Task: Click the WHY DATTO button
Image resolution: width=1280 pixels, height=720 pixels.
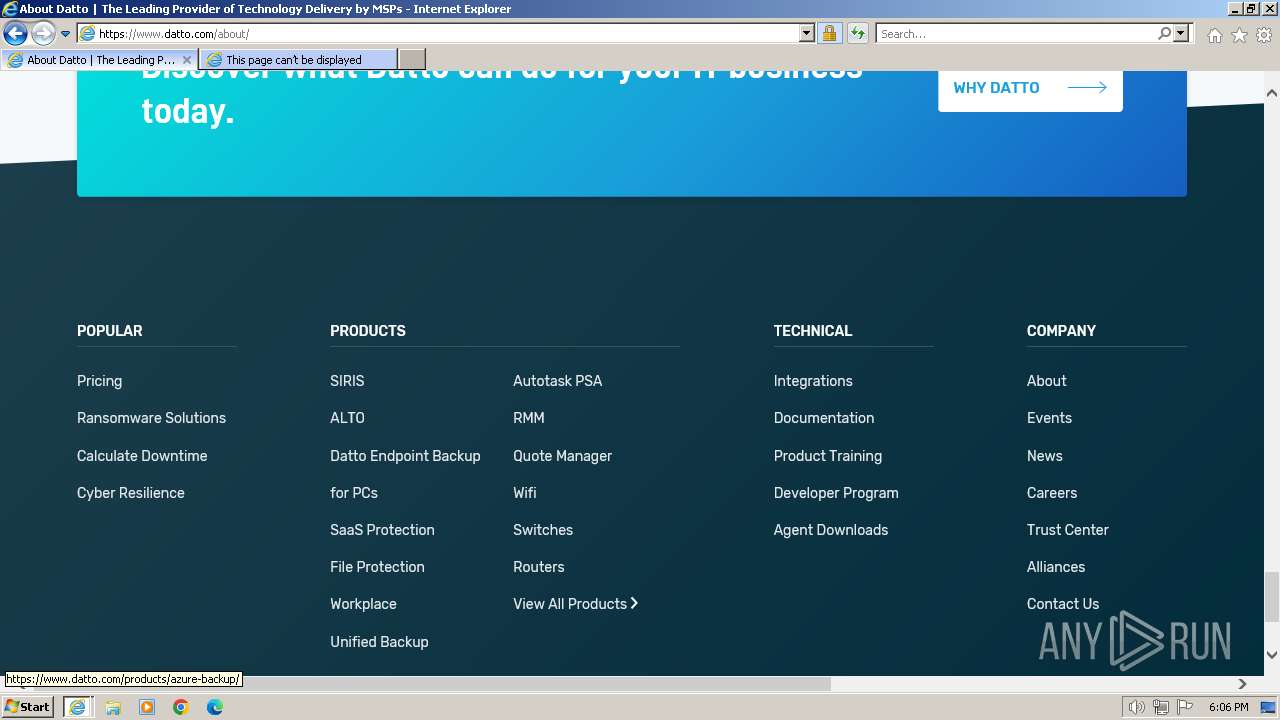Action: point(1030,88)
